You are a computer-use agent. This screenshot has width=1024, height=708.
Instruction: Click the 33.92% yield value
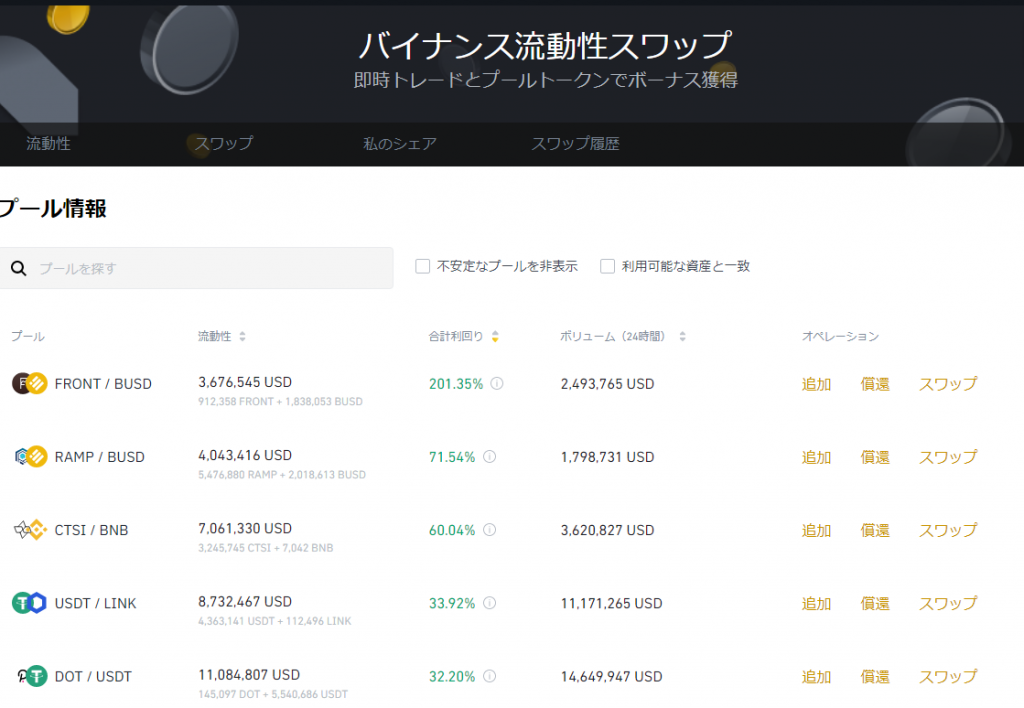(452, 603)
